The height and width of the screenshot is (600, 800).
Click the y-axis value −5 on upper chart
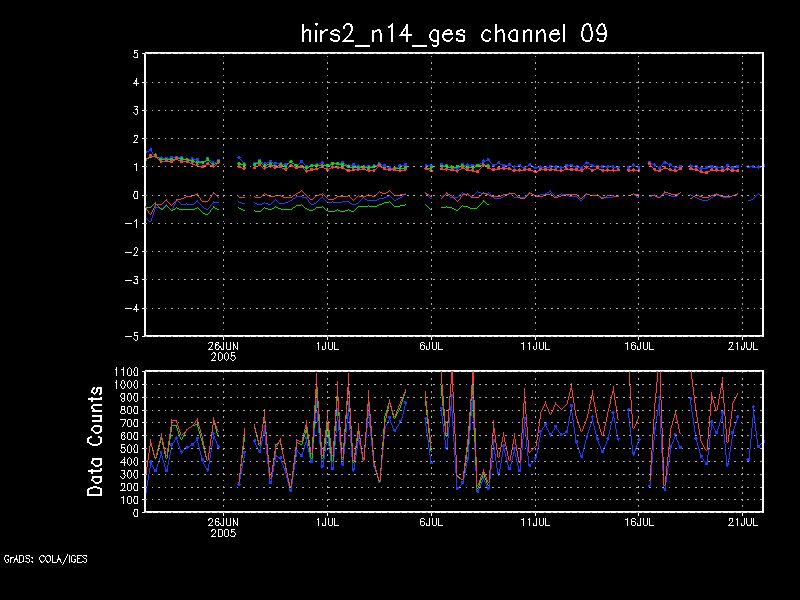(130, 336)
